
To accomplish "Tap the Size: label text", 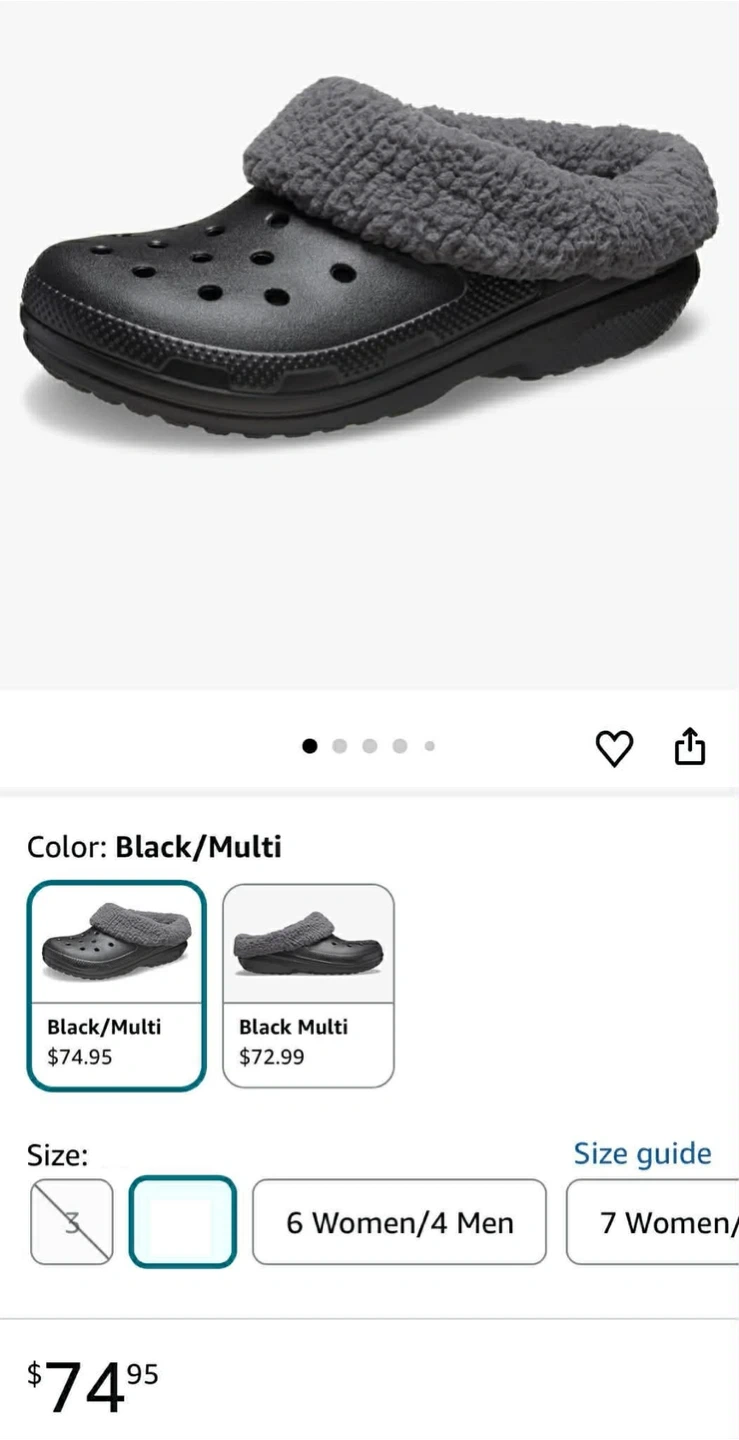I will [57, 1156].
